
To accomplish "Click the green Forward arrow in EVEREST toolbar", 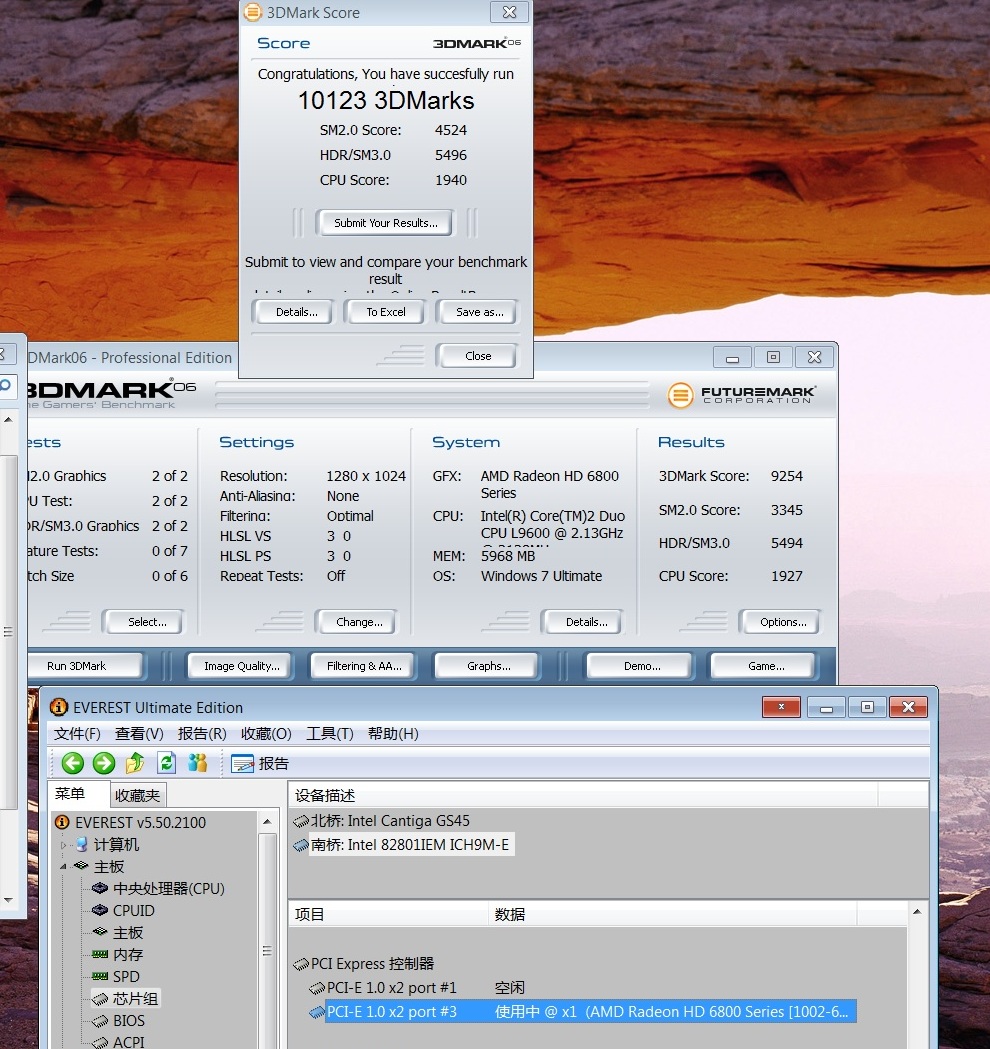I will (x=104, y=763).
